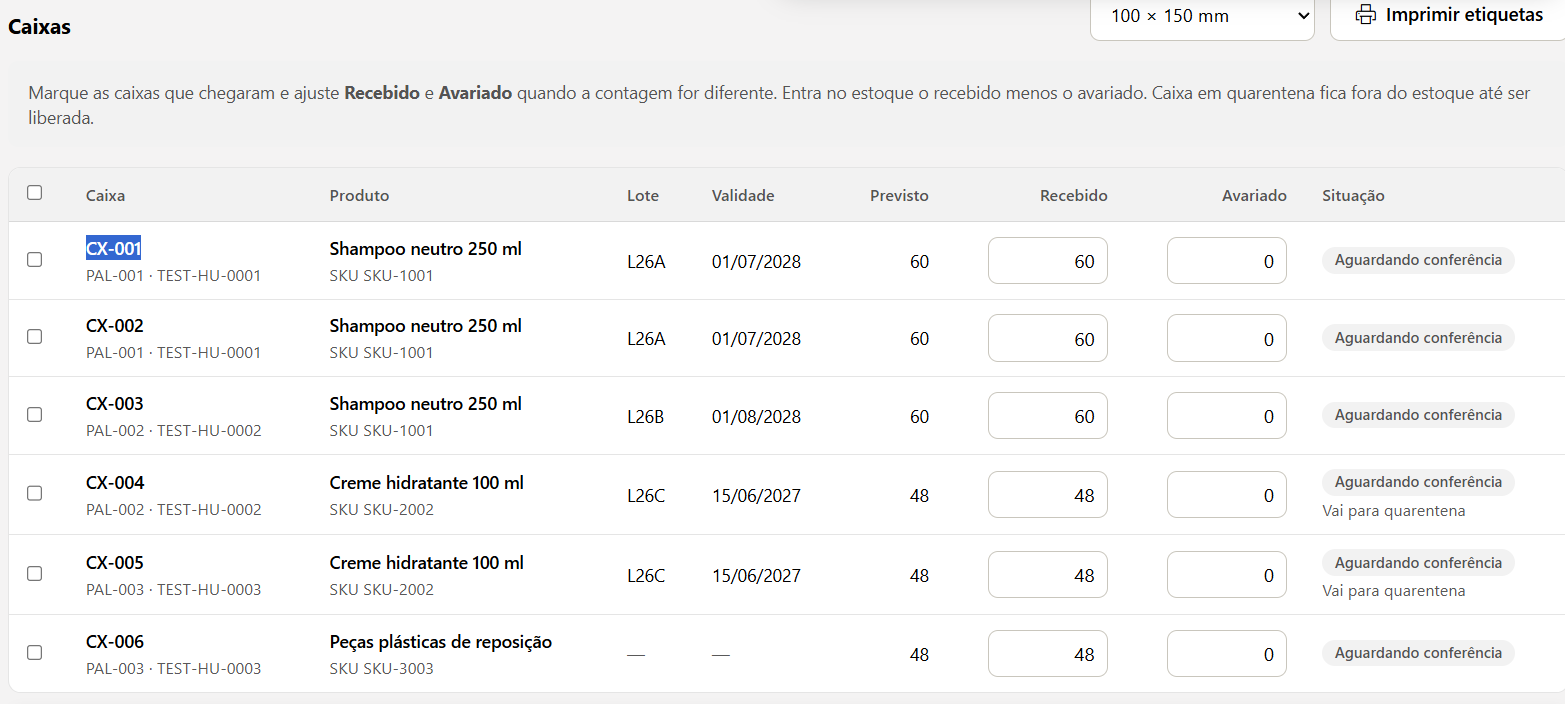The height and width of the screenshot is (704, 1565).
Task: Click Shampoo neutro 250 ml on CX-001 row
Action: (x=426, y=249)
